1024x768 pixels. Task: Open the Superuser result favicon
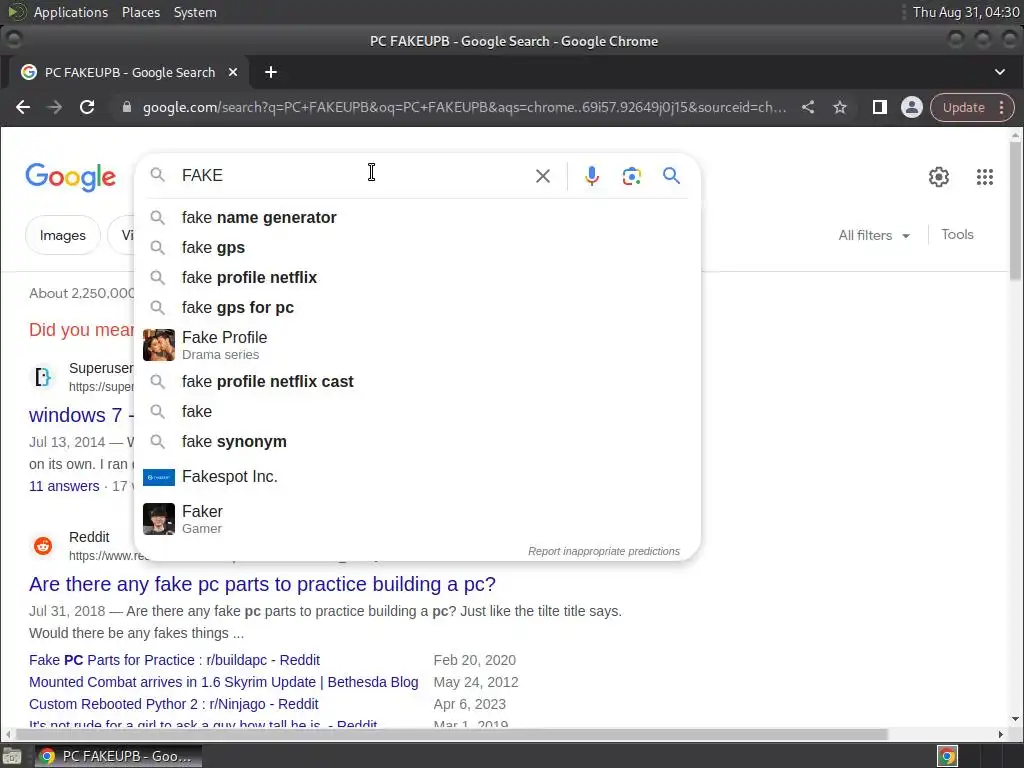(x=43, y=377)
